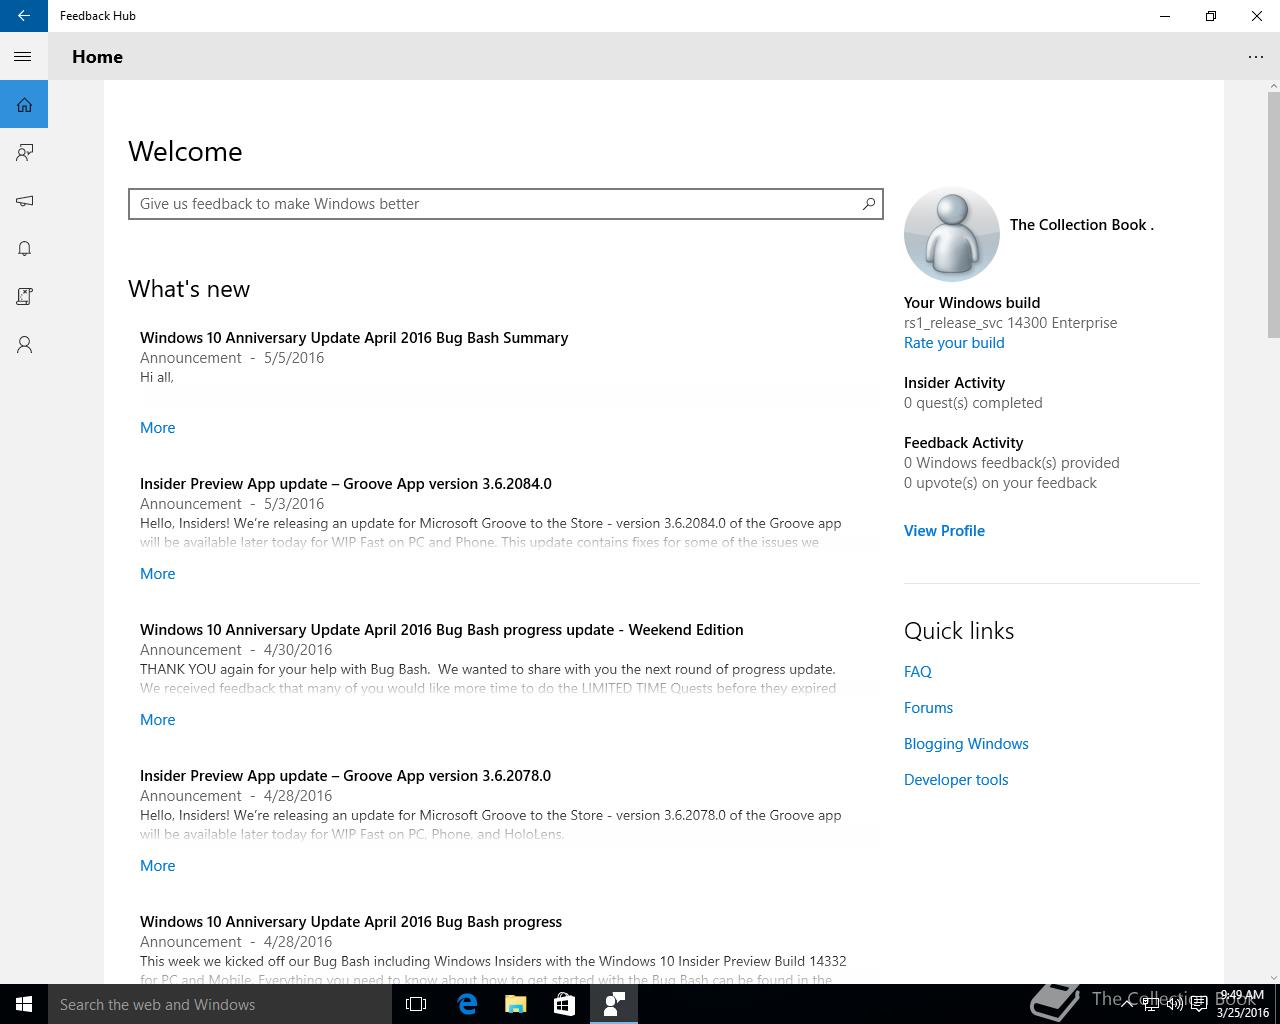Launch Microsoft Edge from taskbar
This screenshot has width=1280, height=1024.
pyautogui.click(x=466, y=1004)
